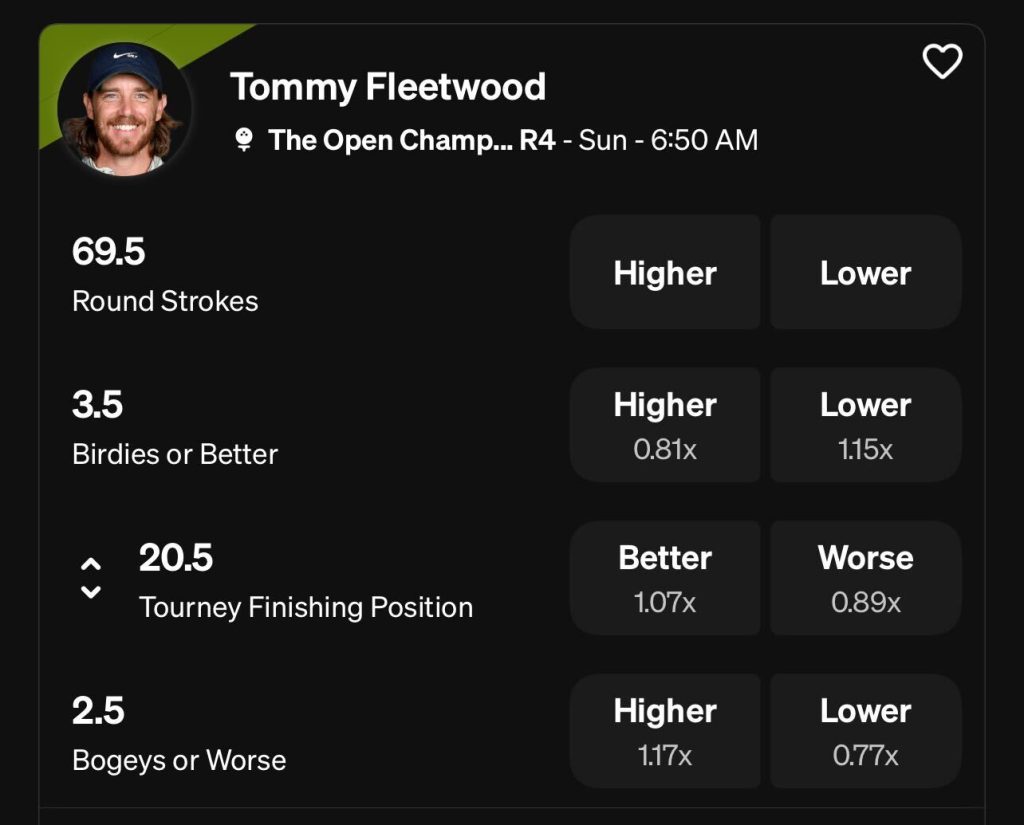Click the Tourney Finishing Position label
Screen dimensions: 1024x825
[306, 607]
